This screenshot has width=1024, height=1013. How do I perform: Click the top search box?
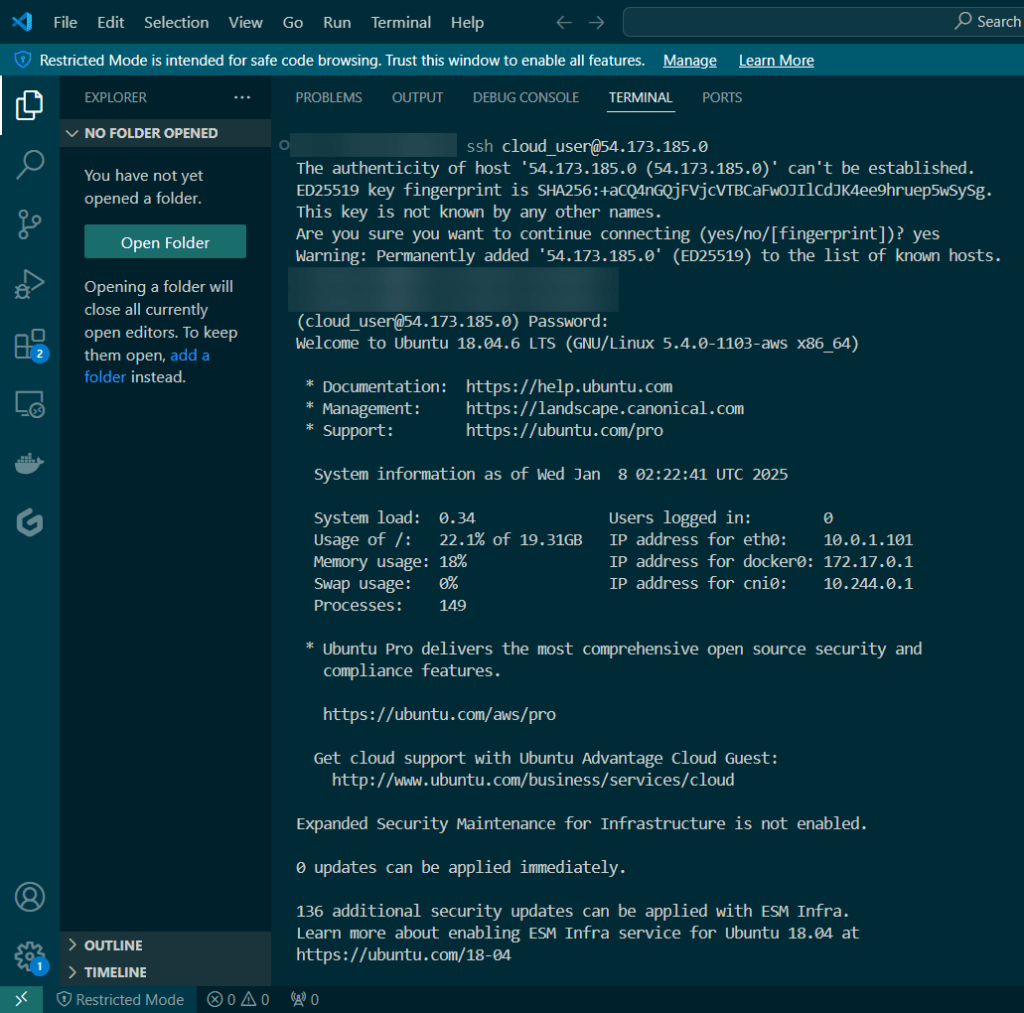pyautogui.click(x=820, y=22)
